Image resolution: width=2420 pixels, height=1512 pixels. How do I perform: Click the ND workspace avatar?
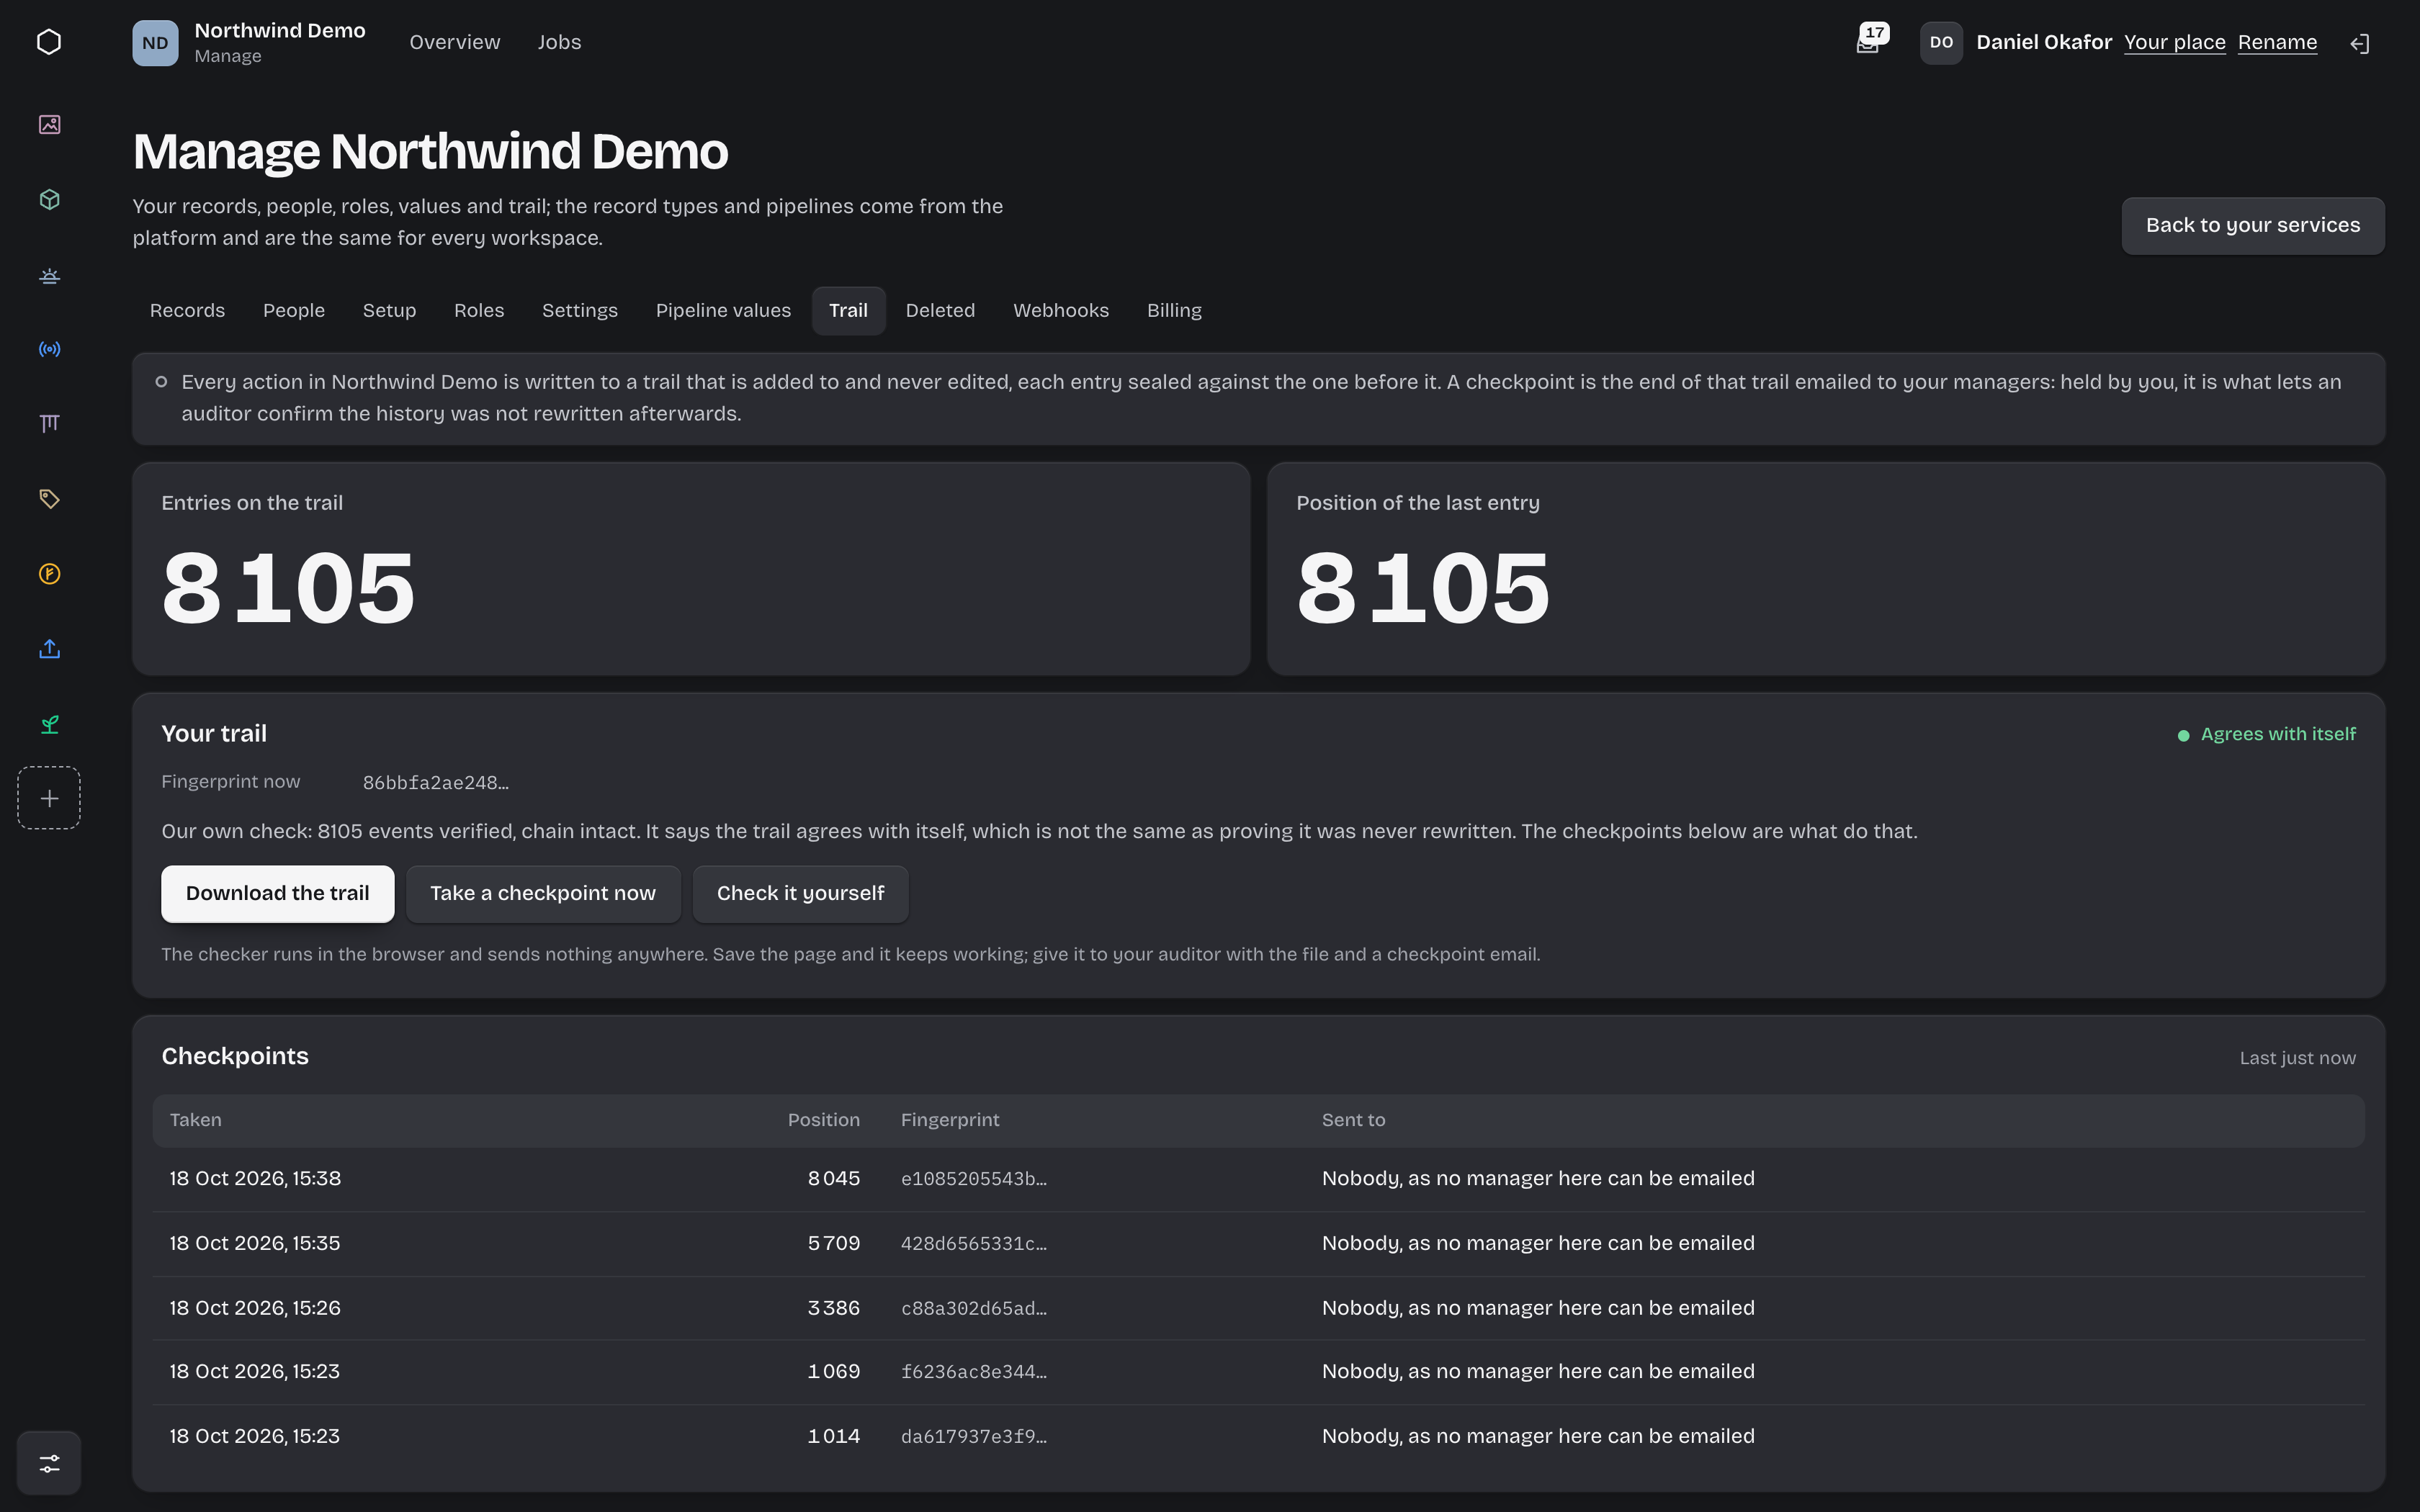[x=155, y=43]
